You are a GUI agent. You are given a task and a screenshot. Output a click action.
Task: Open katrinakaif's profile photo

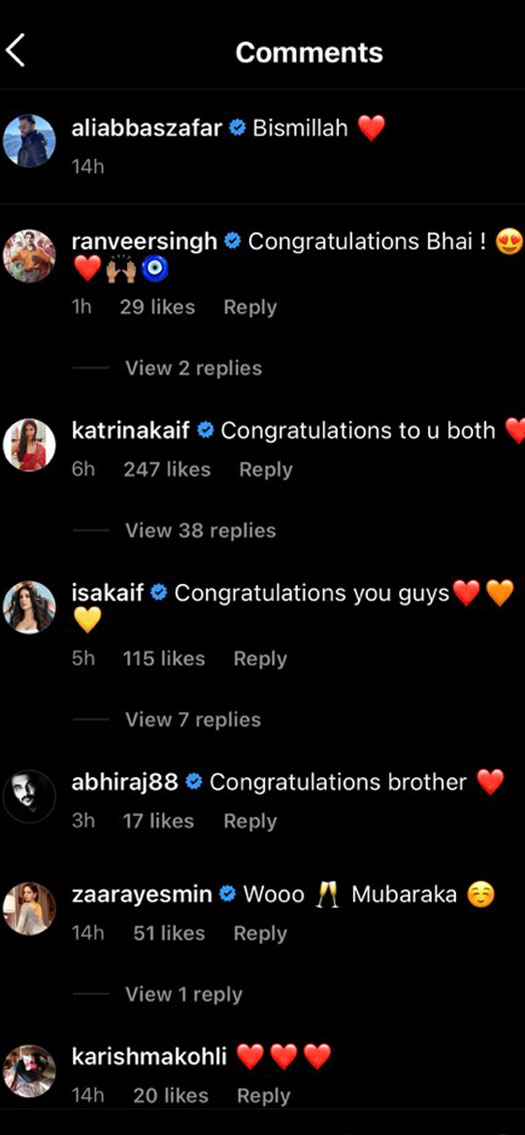coord(30,444)
